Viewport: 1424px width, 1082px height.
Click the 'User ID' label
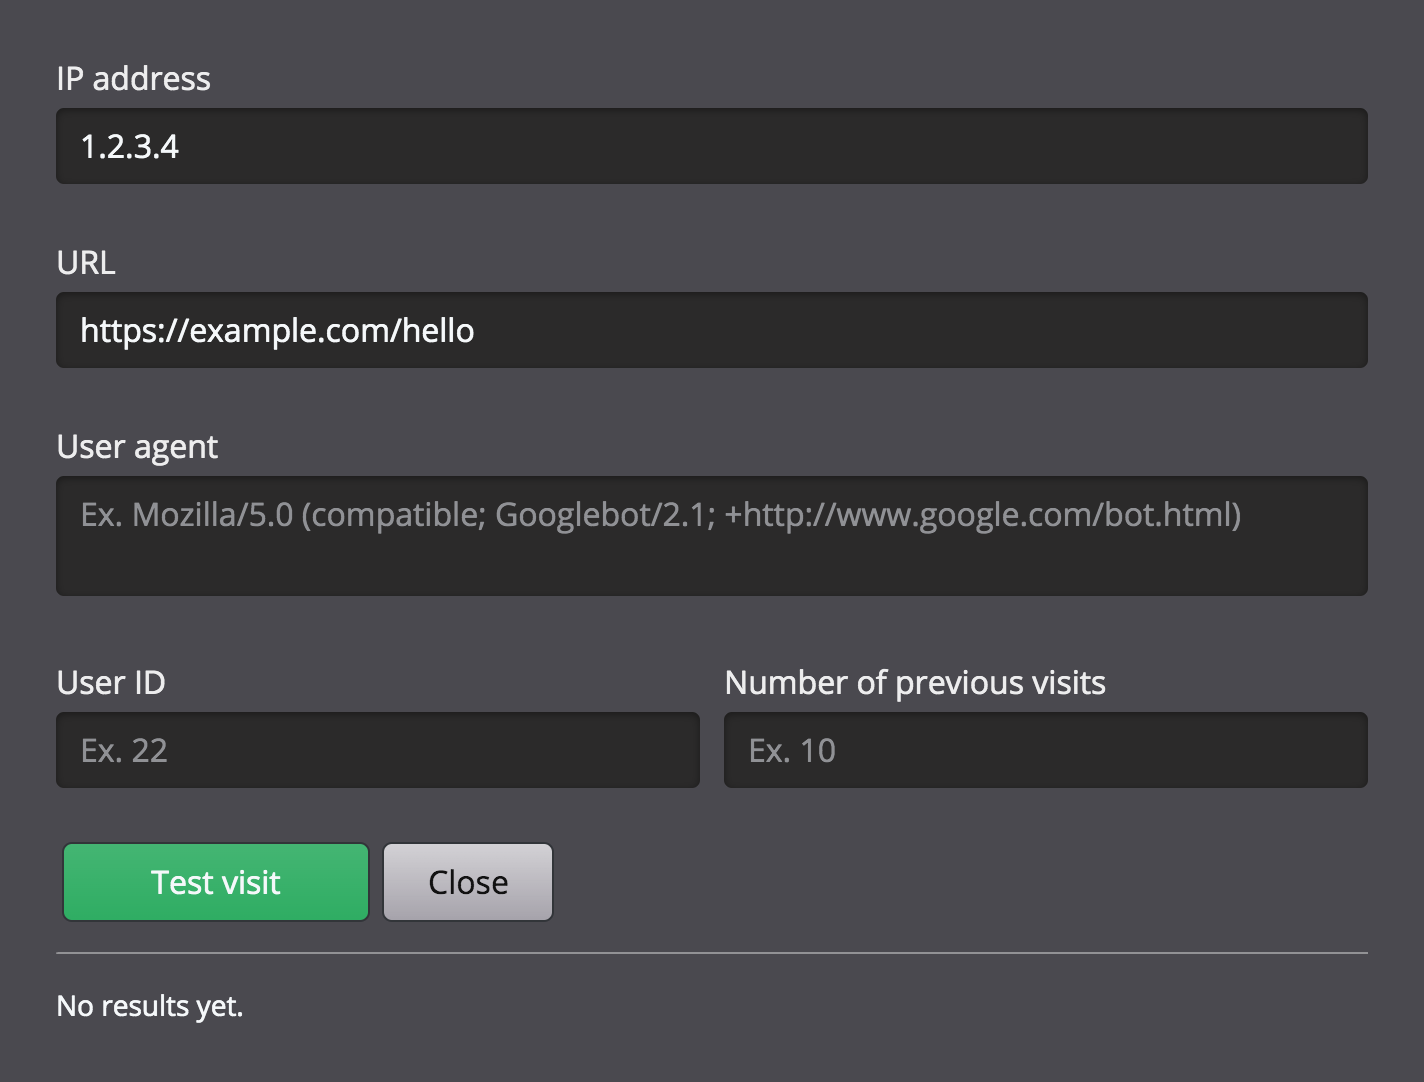(x=111, y=683)
